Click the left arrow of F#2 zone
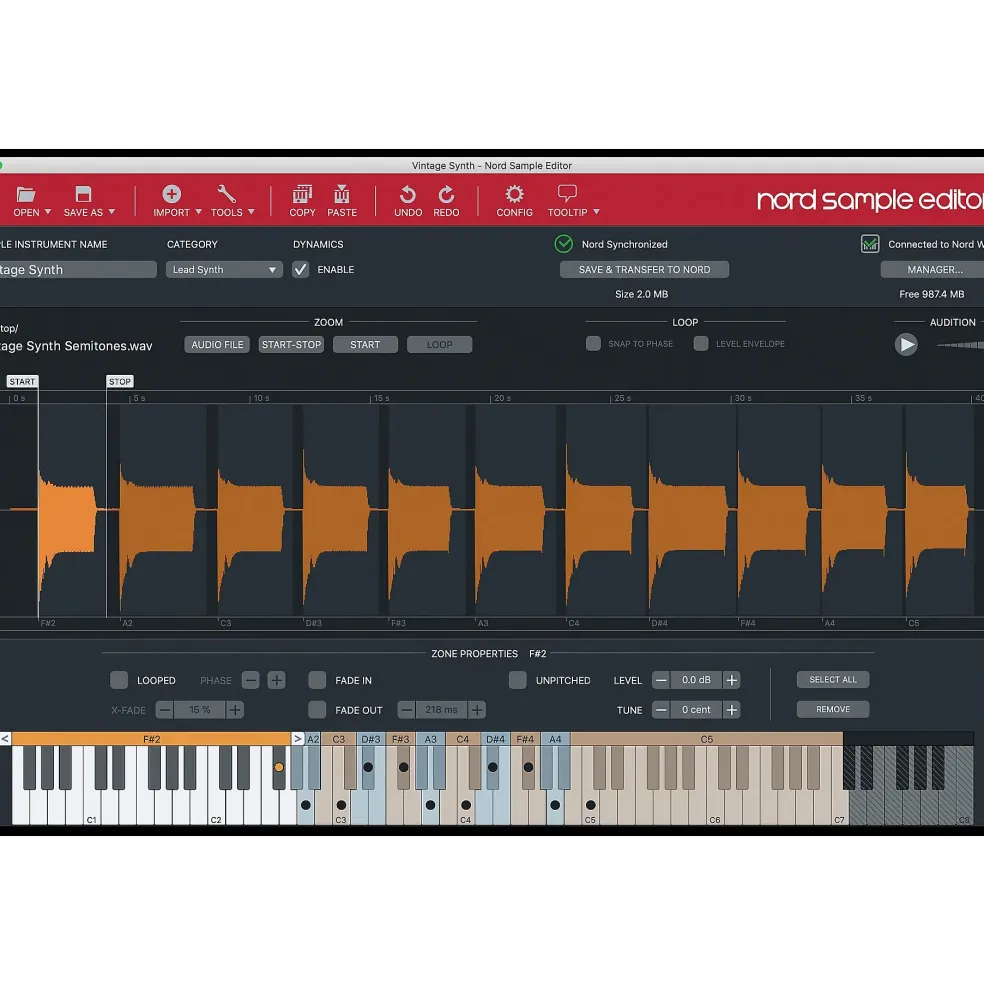984x985 pixels. click(x=5, y=739)
